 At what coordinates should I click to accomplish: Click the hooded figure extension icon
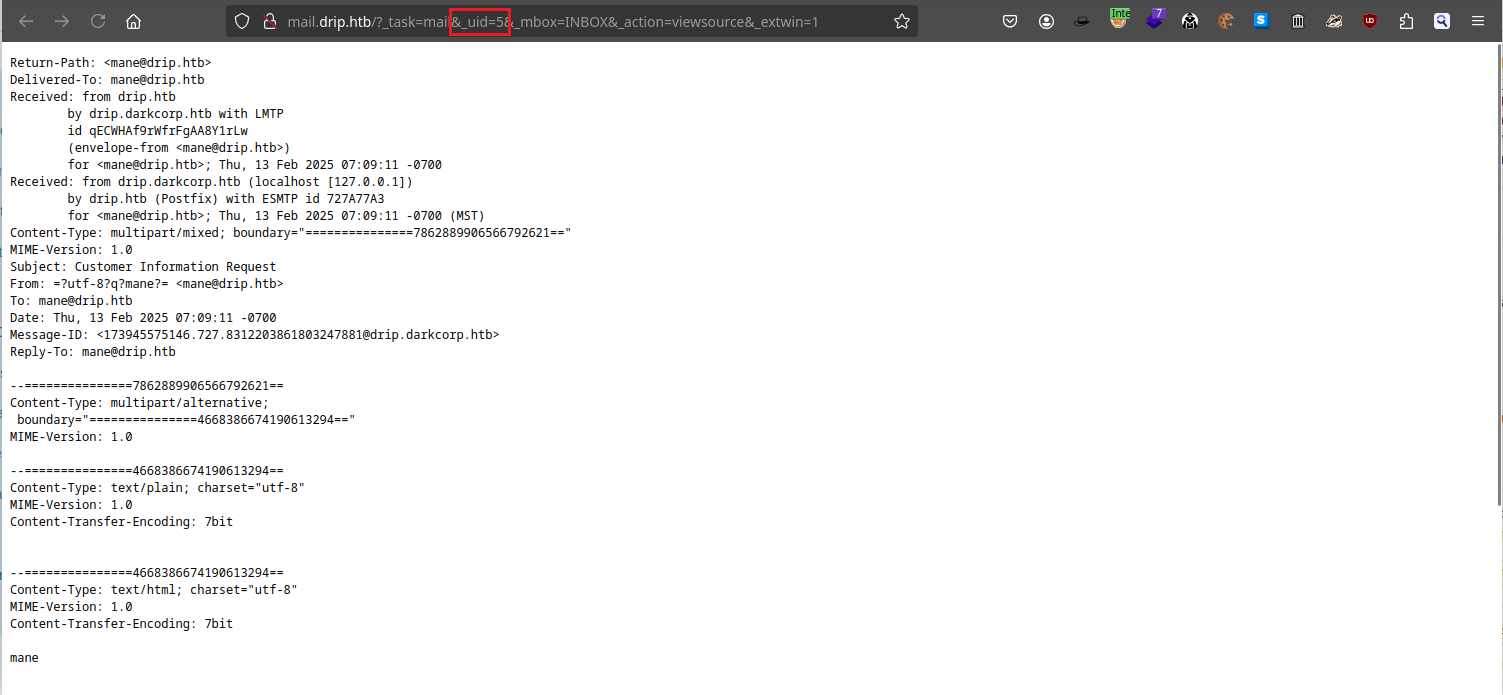click(1190, 21)
